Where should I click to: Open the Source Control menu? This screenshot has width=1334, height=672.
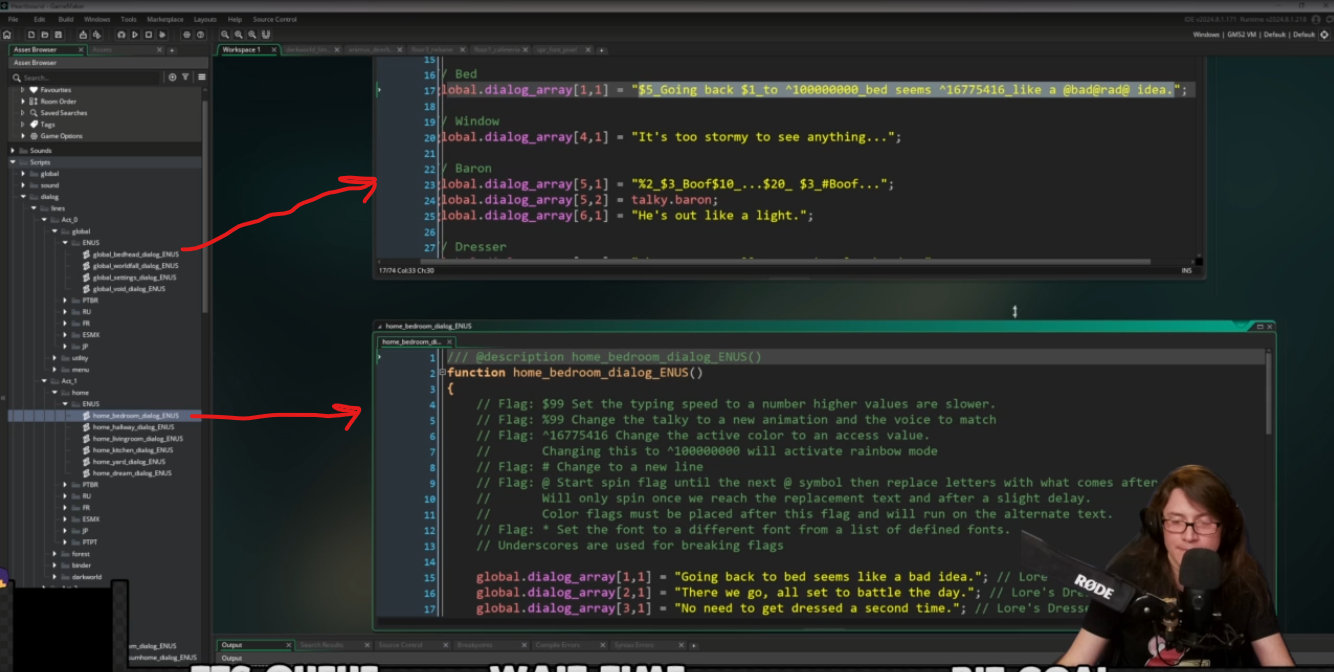pyautogui.click(x=275, y=19)
